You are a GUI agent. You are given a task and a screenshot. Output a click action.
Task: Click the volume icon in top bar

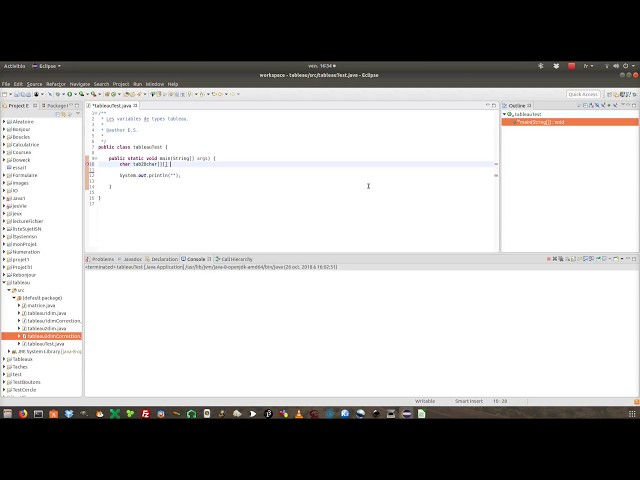(616, 66)
